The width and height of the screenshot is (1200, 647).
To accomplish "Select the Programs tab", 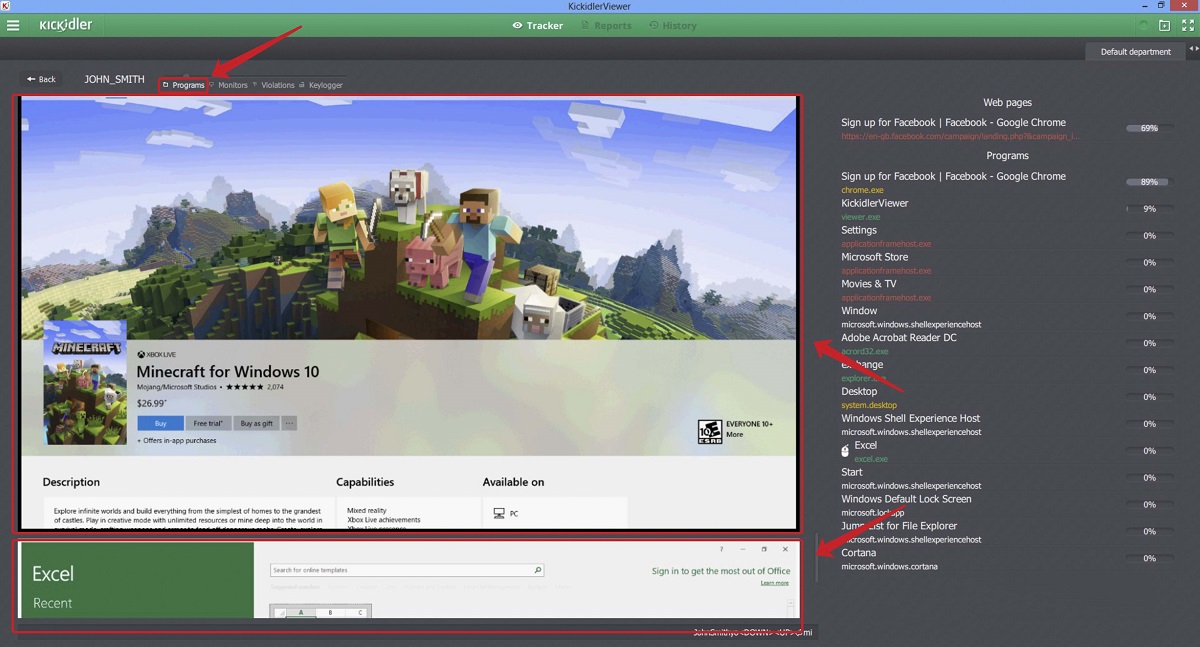I will click(x=184, y=85).
